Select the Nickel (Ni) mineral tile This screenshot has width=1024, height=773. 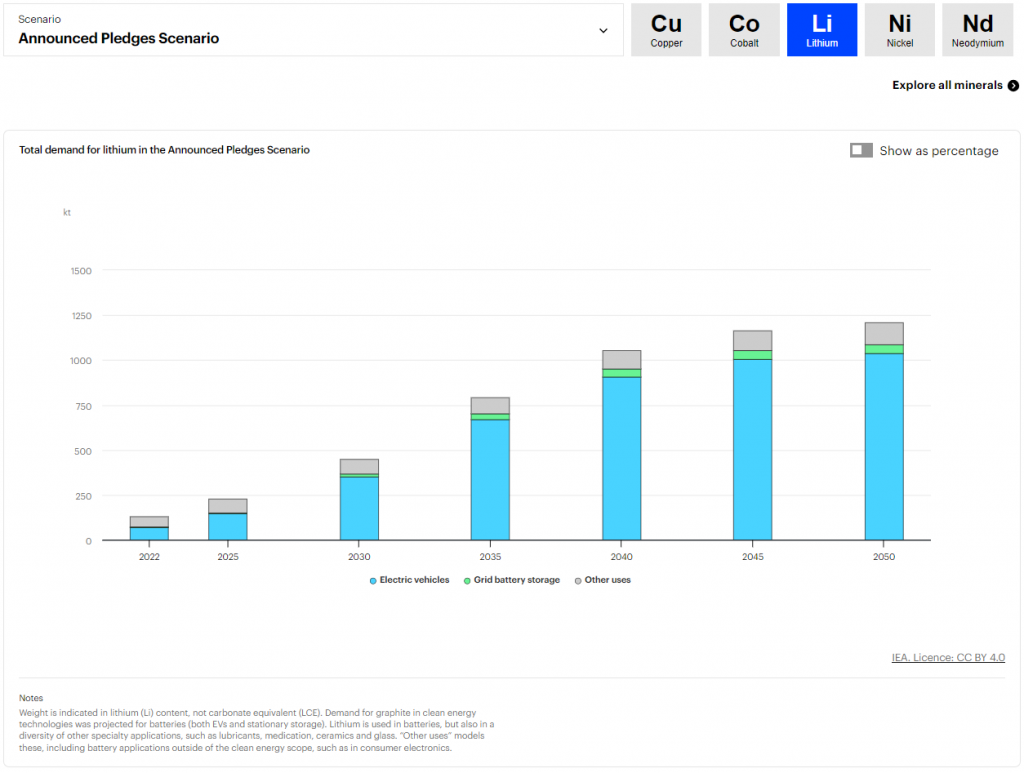pos(899,30)
